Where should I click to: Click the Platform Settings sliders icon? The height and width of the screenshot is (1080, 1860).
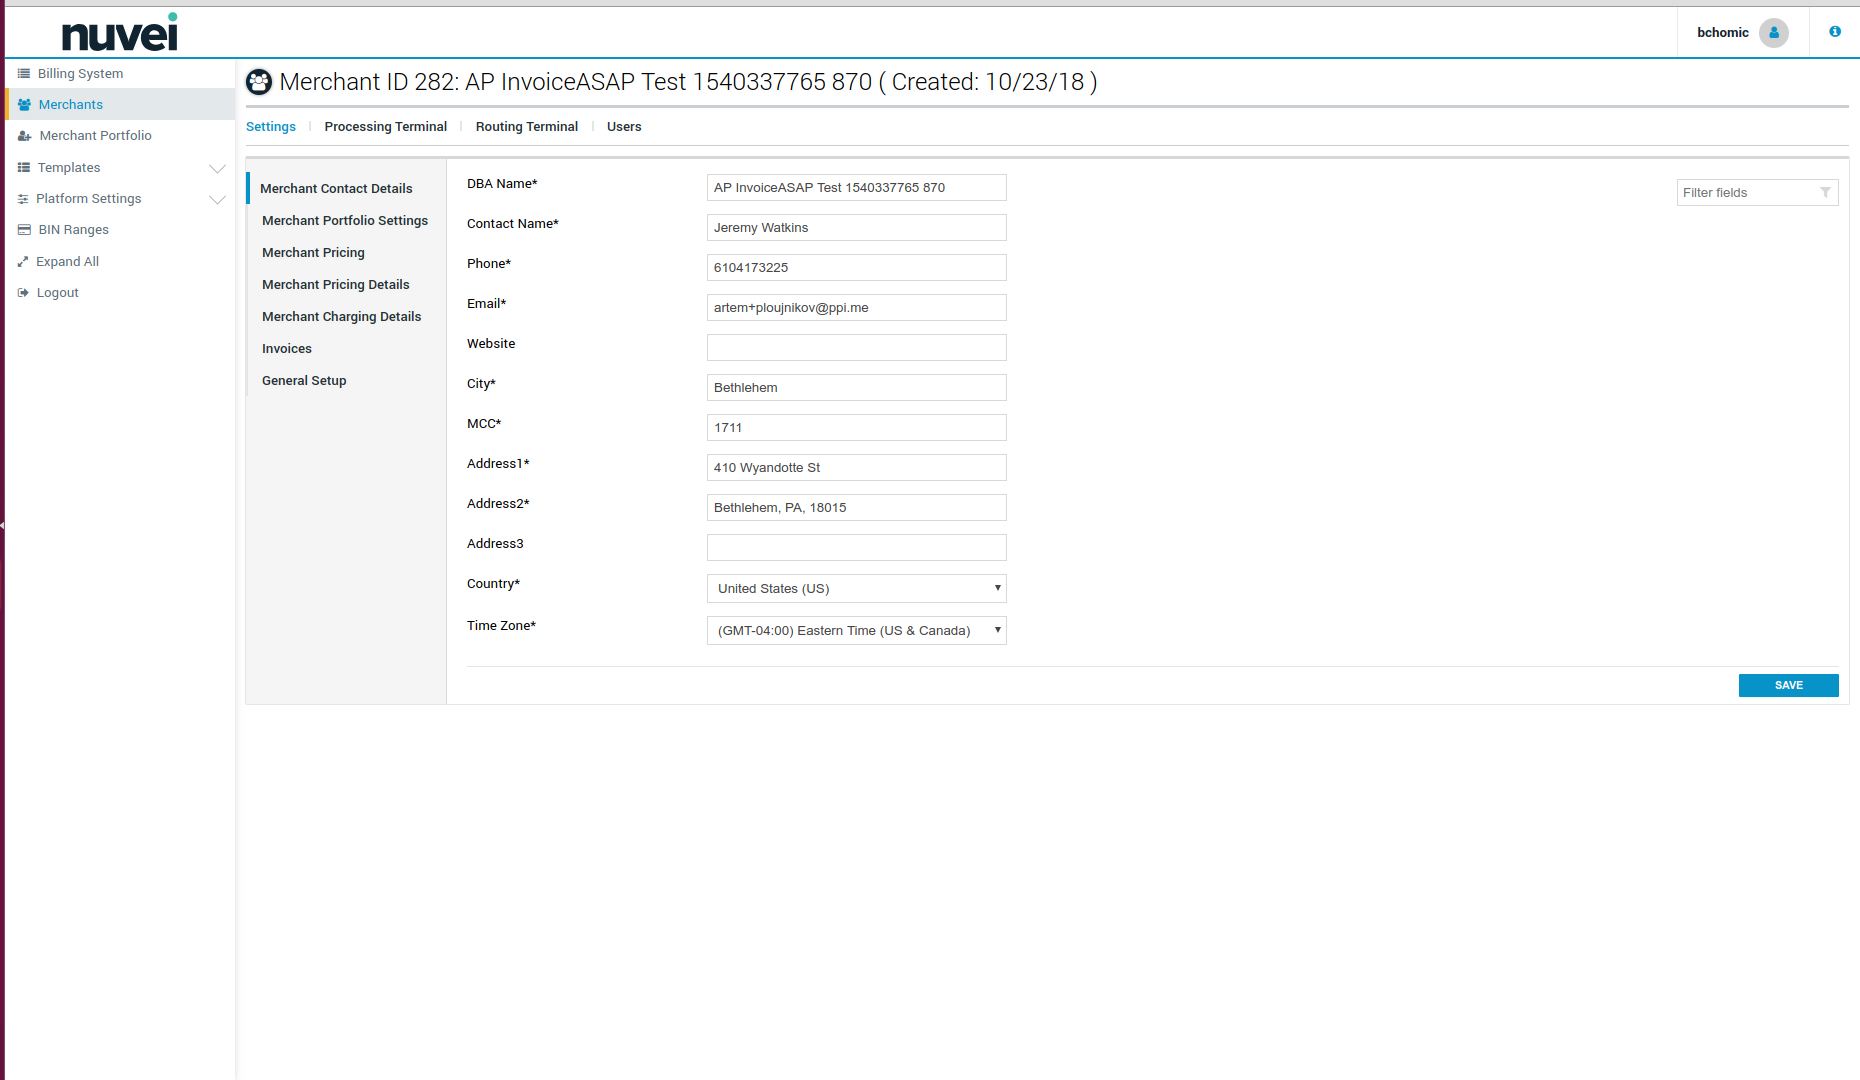23,199
